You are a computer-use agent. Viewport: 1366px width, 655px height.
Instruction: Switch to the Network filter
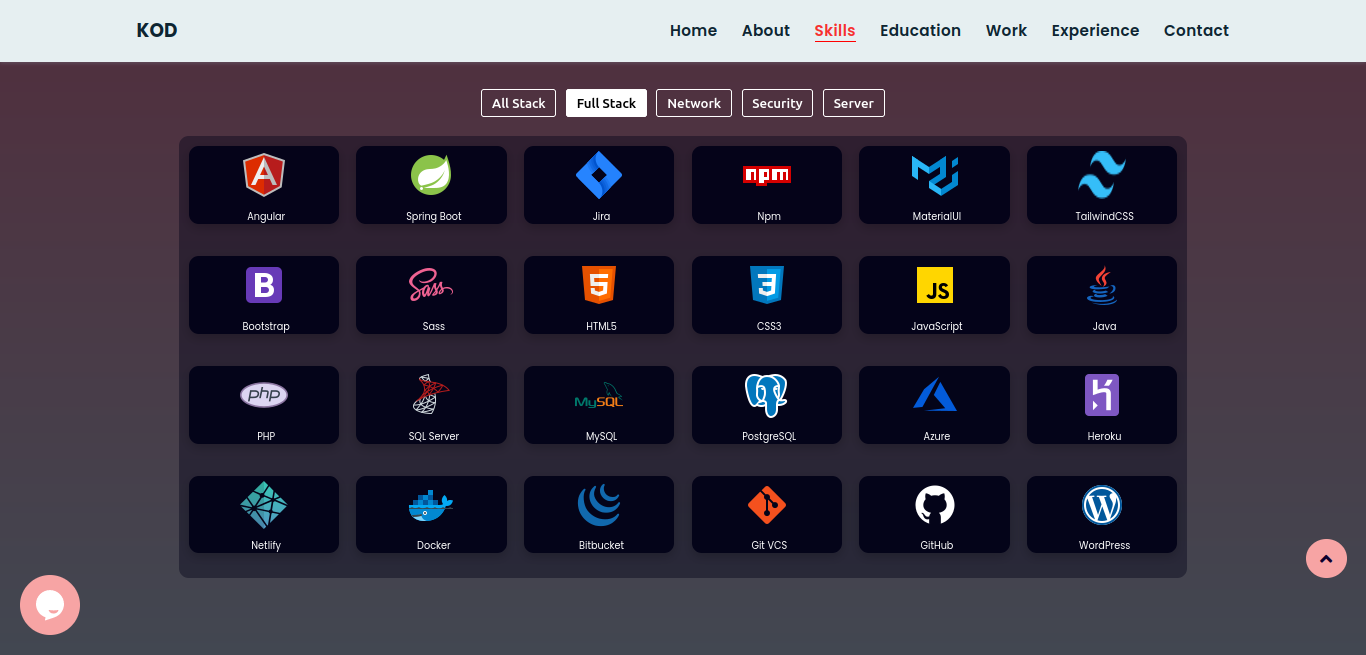pyautogui.click(x=694, y=103)
